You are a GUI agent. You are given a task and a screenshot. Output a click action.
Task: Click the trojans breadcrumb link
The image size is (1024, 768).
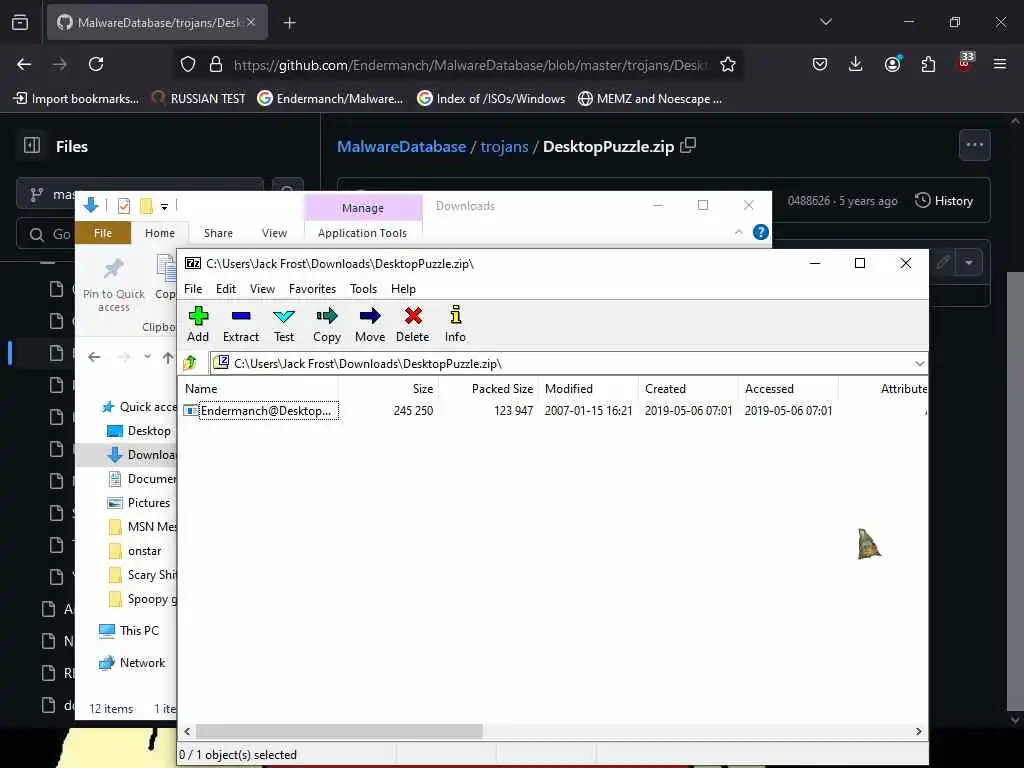coord(504,146)
